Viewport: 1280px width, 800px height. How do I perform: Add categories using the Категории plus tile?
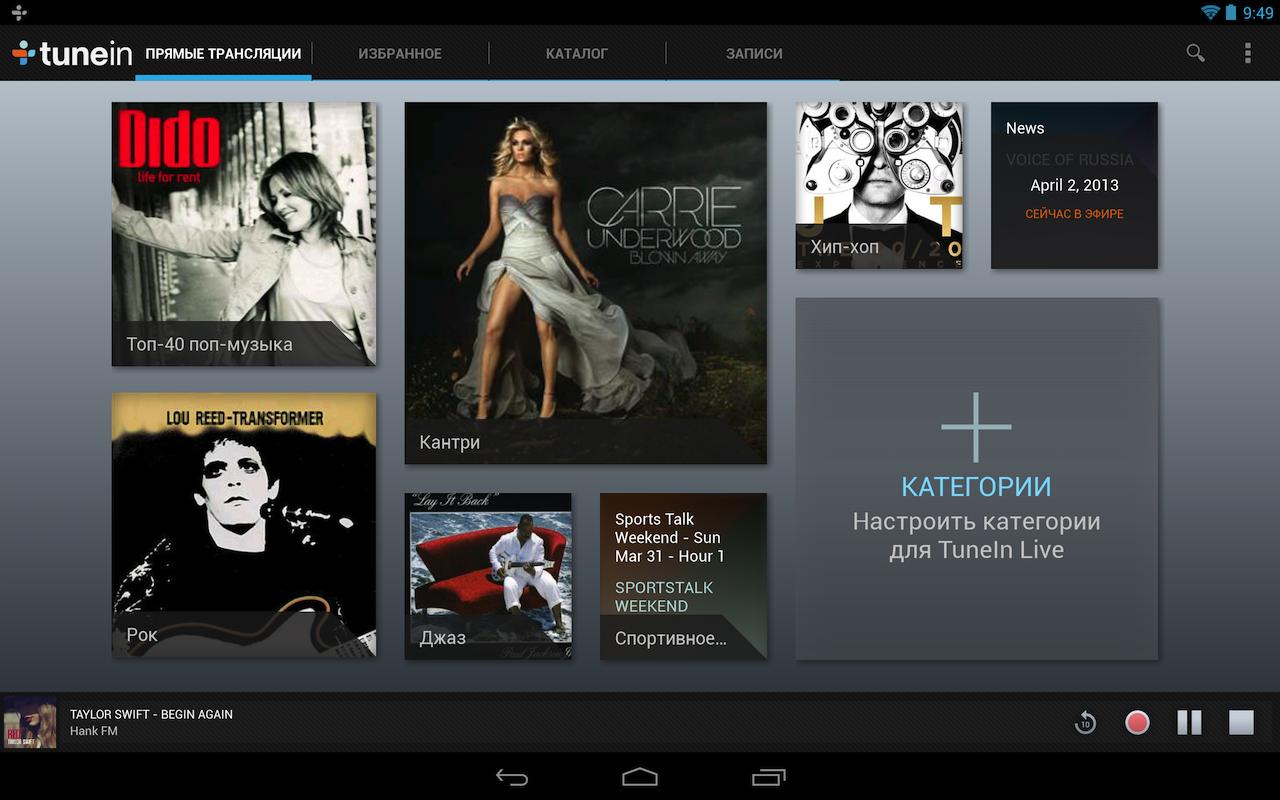click(x=977, y=478)
